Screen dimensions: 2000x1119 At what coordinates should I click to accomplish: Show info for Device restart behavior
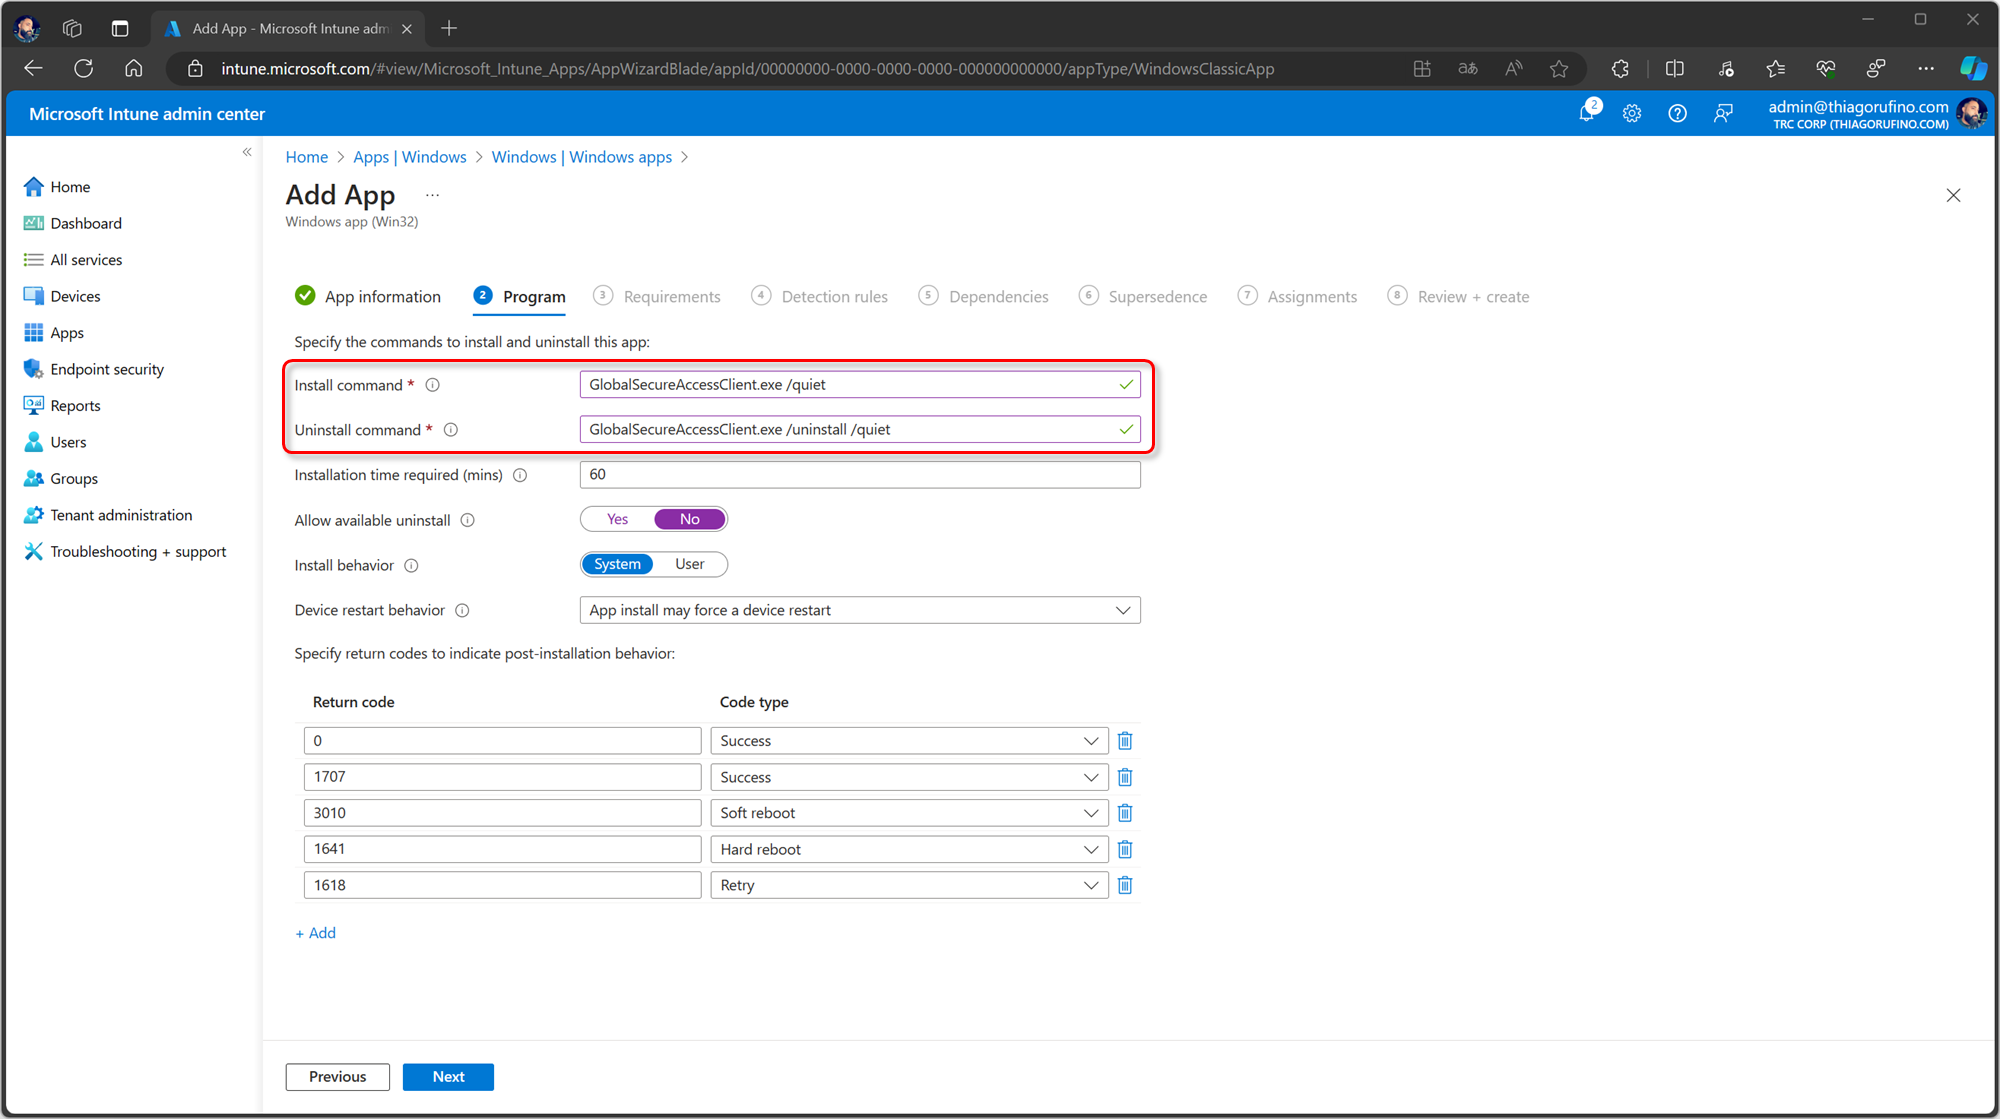462,610
